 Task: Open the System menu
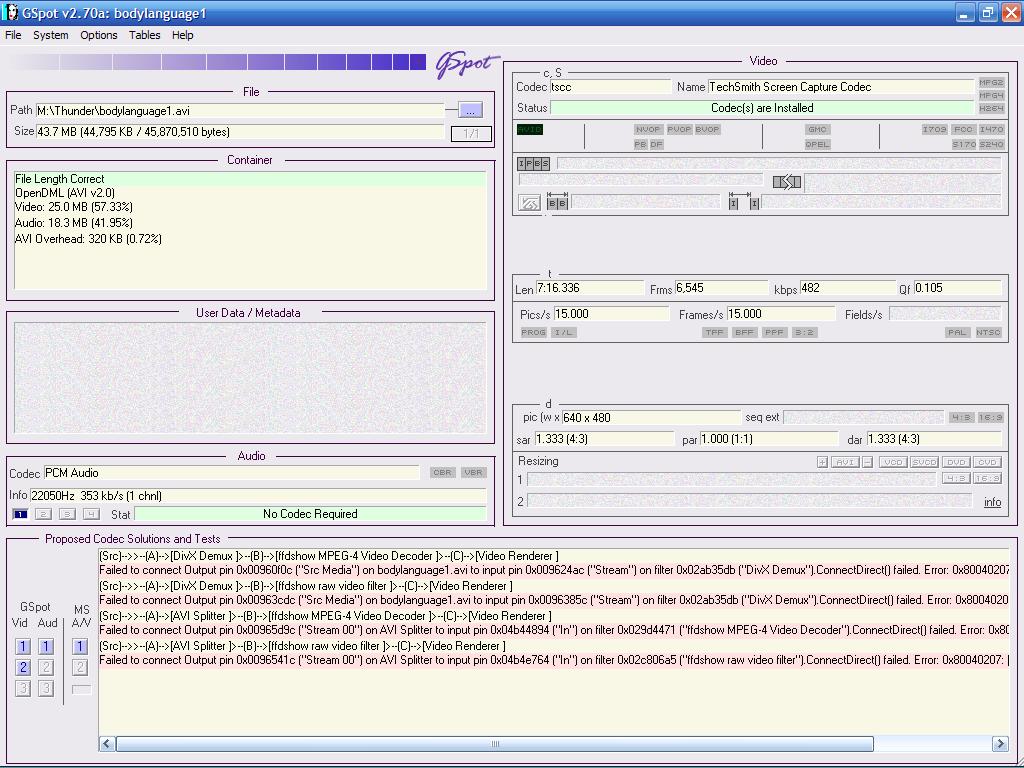(51, 35)
